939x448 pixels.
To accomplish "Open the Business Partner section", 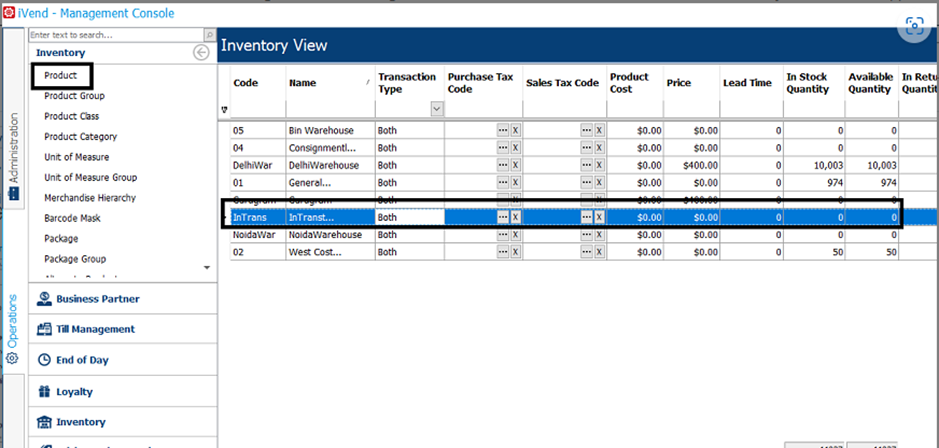I will (x=123, y=298).
